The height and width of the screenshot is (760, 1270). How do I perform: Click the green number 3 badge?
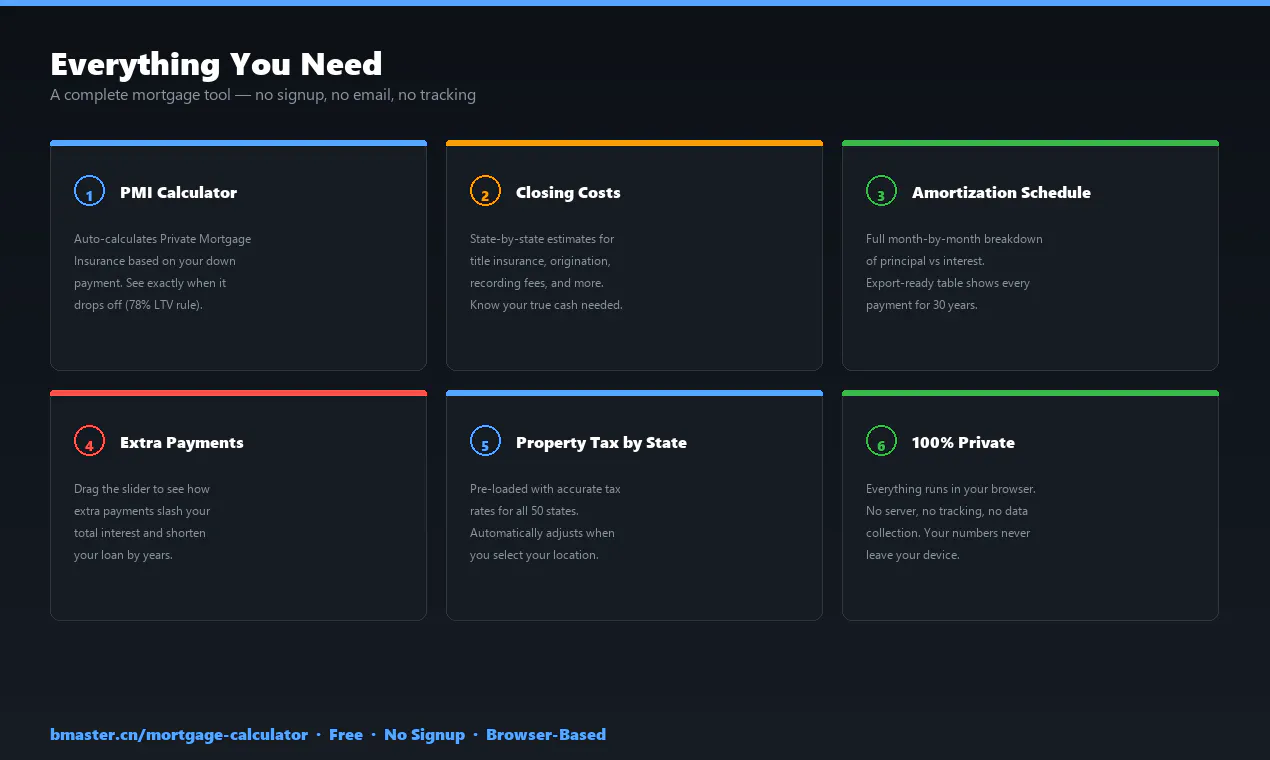(x=881, y=190)
